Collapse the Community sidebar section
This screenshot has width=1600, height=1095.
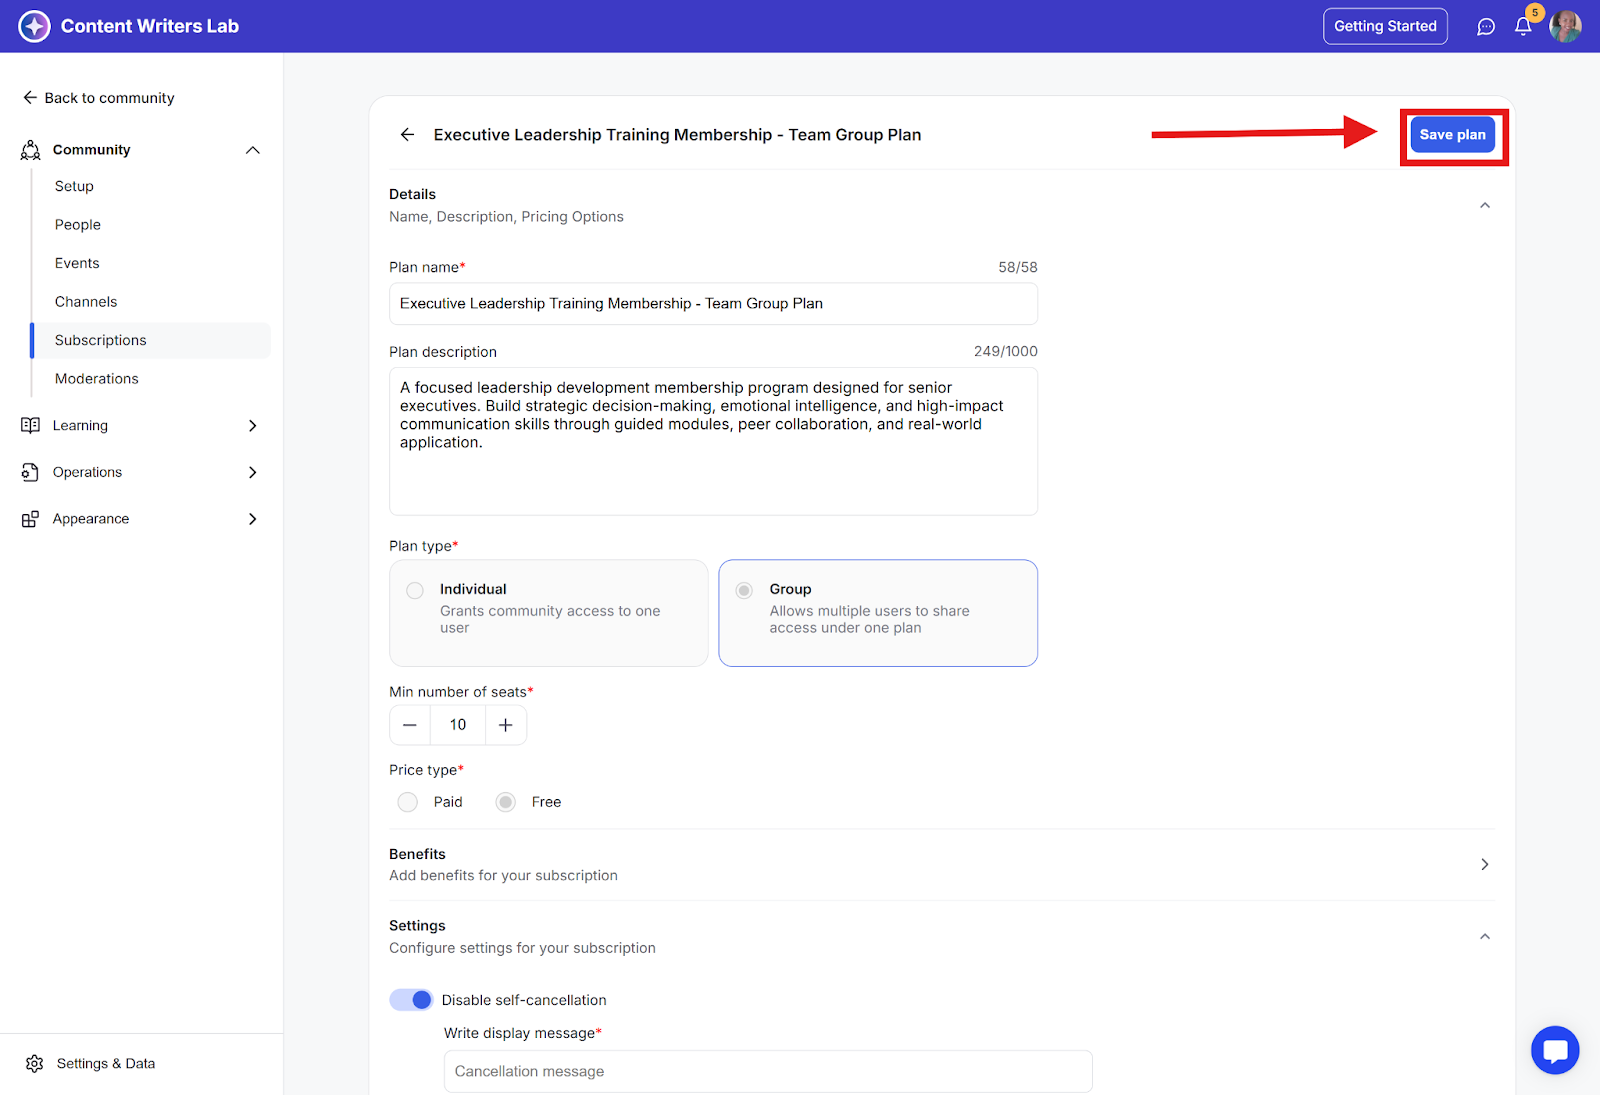point(252,150)
